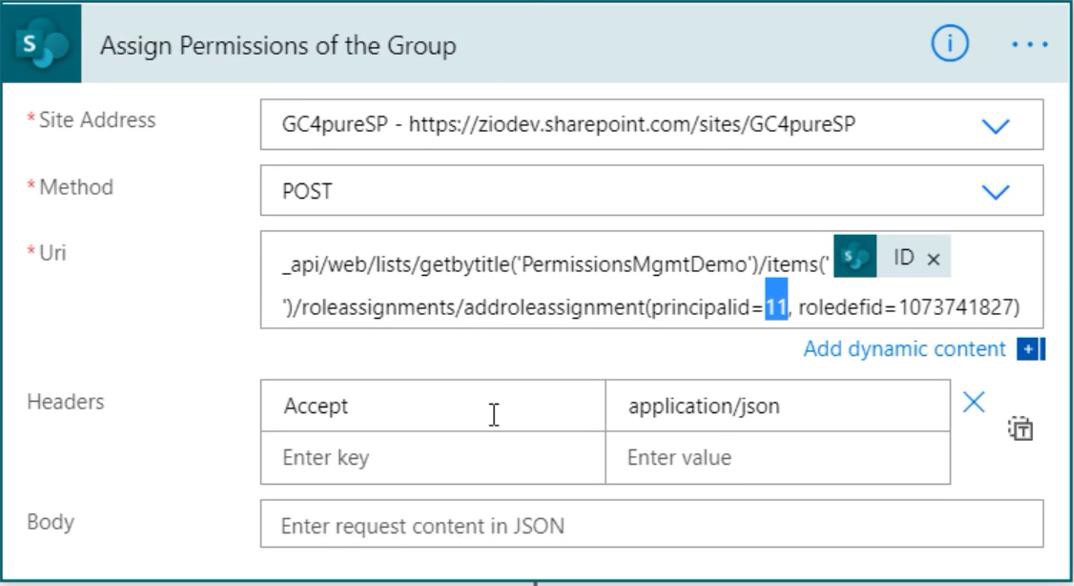Image resolution: width=1074 pixels, height=586 pixels.
Task: Remove the ID dynamic content token
Action: point(933,259)
